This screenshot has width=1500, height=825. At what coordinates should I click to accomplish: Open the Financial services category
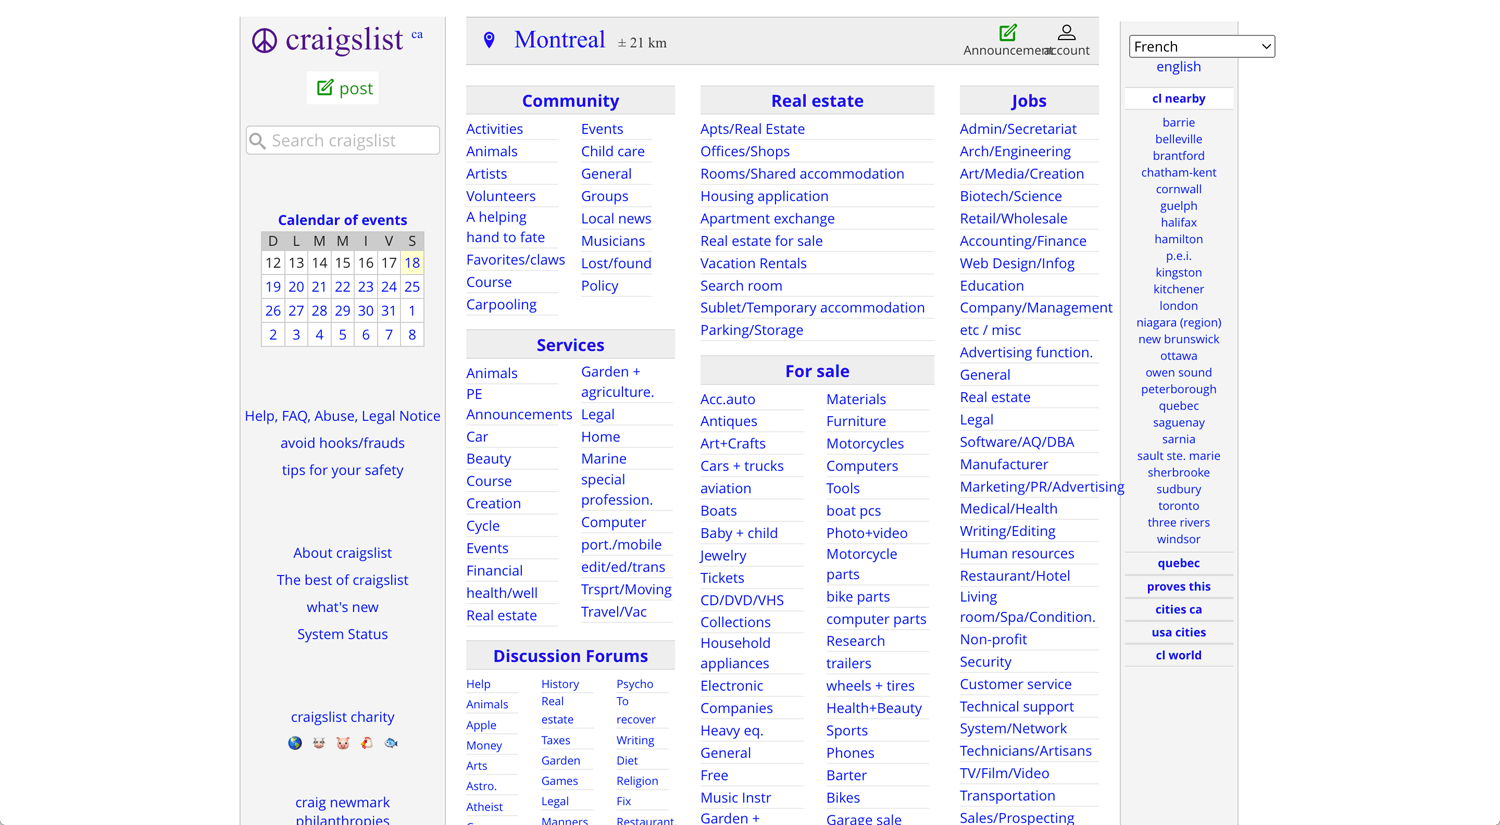tap(494, 571)
